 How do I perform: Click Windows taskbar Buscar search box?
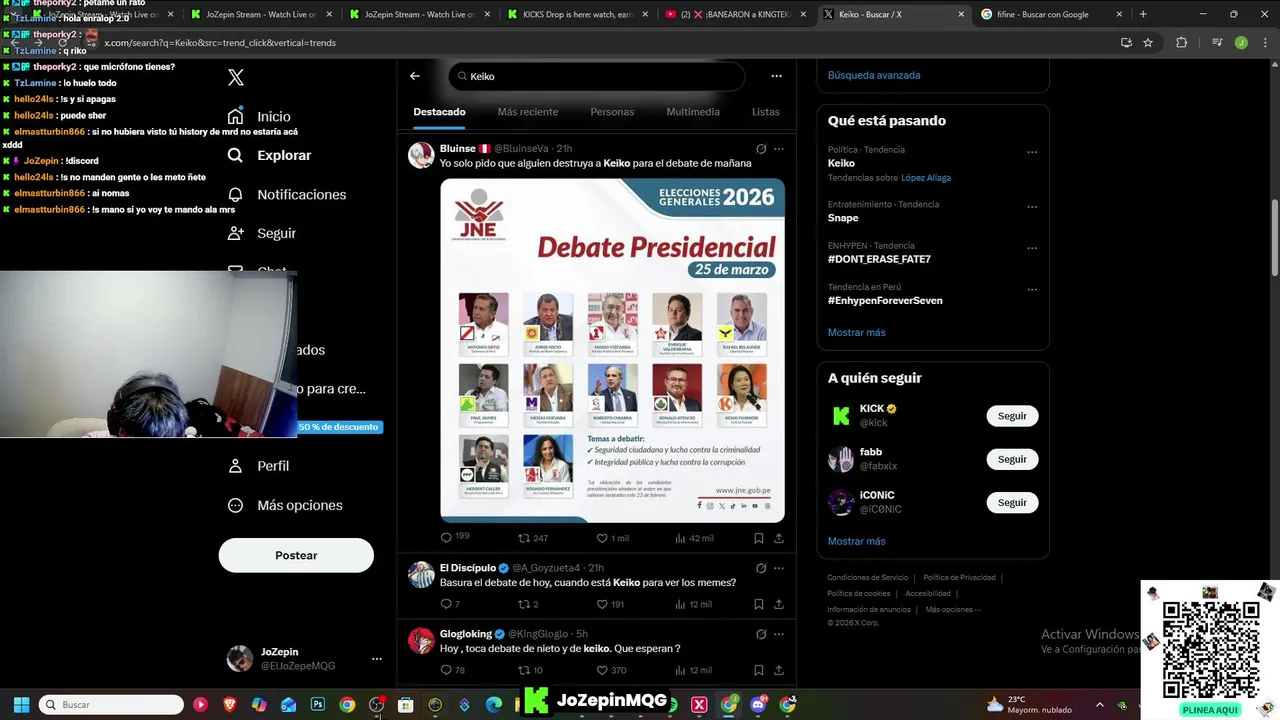(x=111, y=705)
